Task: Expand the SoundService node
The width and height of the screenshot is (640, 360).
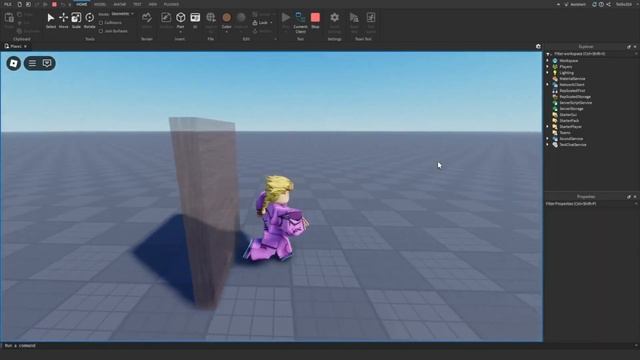Action: (x=548, y=138)
